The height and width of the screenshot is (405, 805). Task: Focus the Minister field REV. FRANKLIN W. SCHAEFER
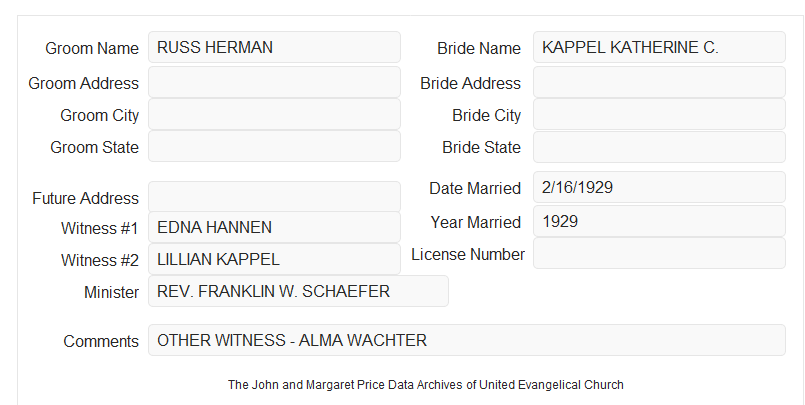[x=298, y=291]
